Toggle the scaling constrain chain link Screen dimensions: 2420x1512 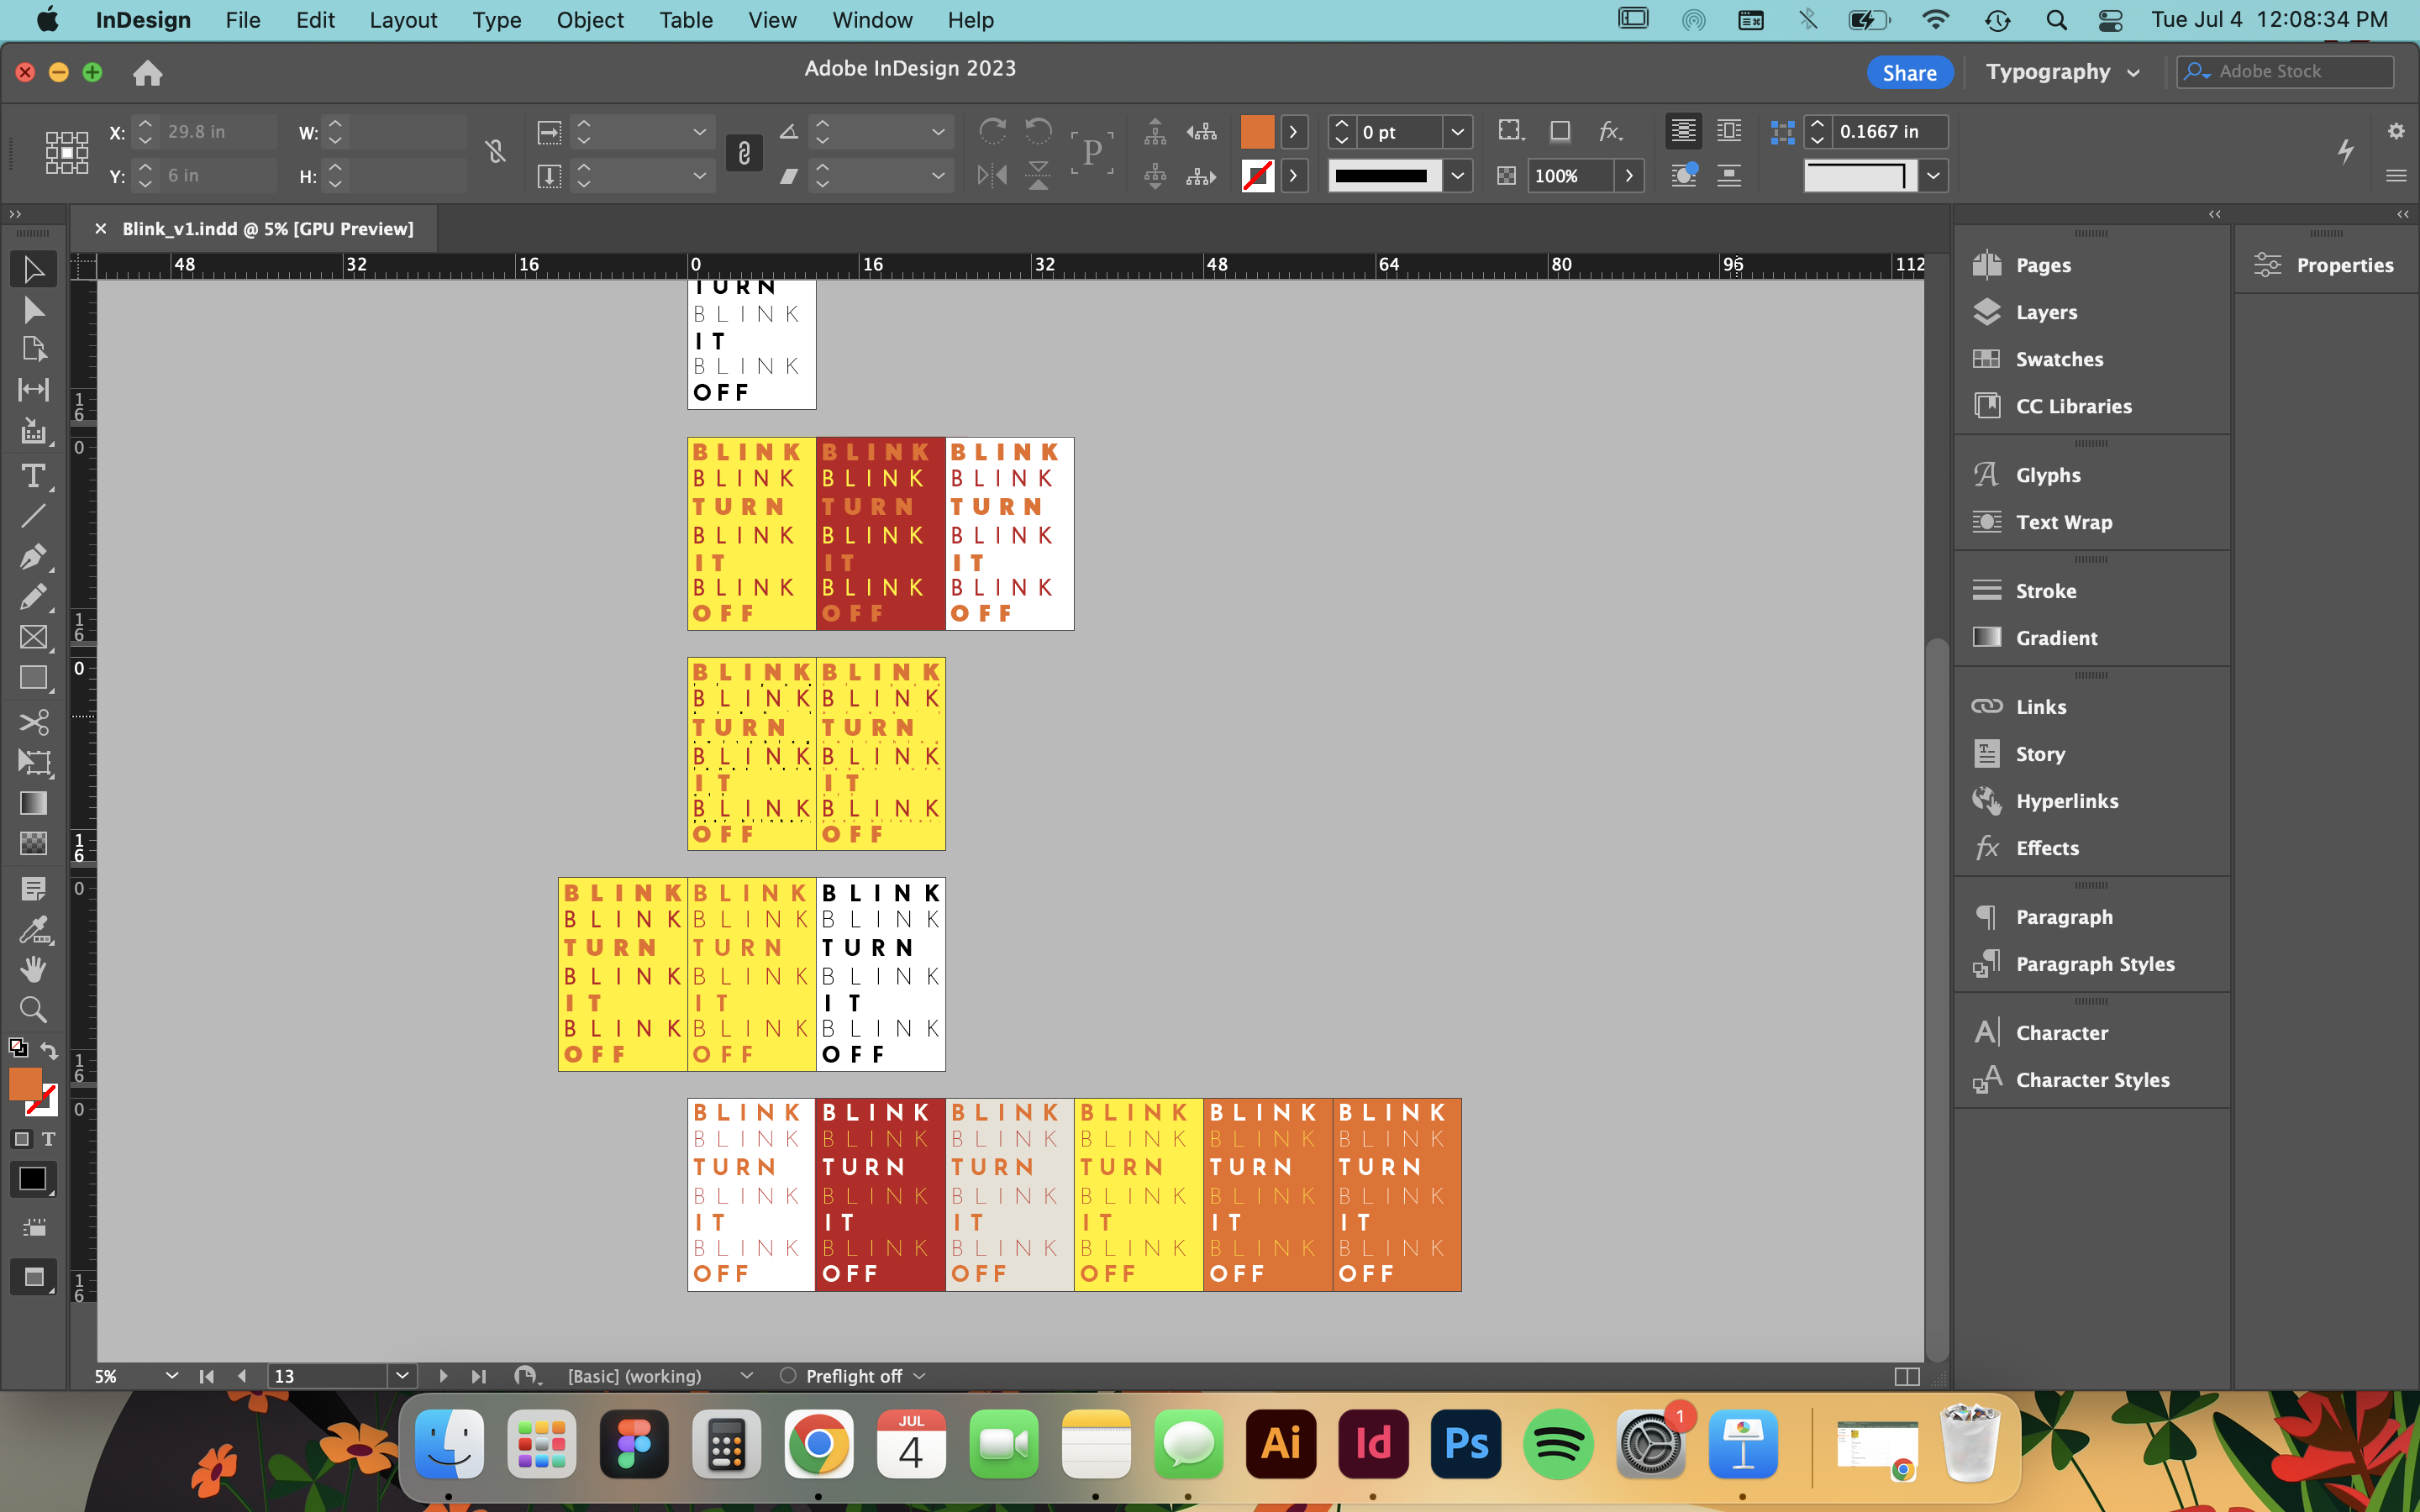tap(744, 153)
